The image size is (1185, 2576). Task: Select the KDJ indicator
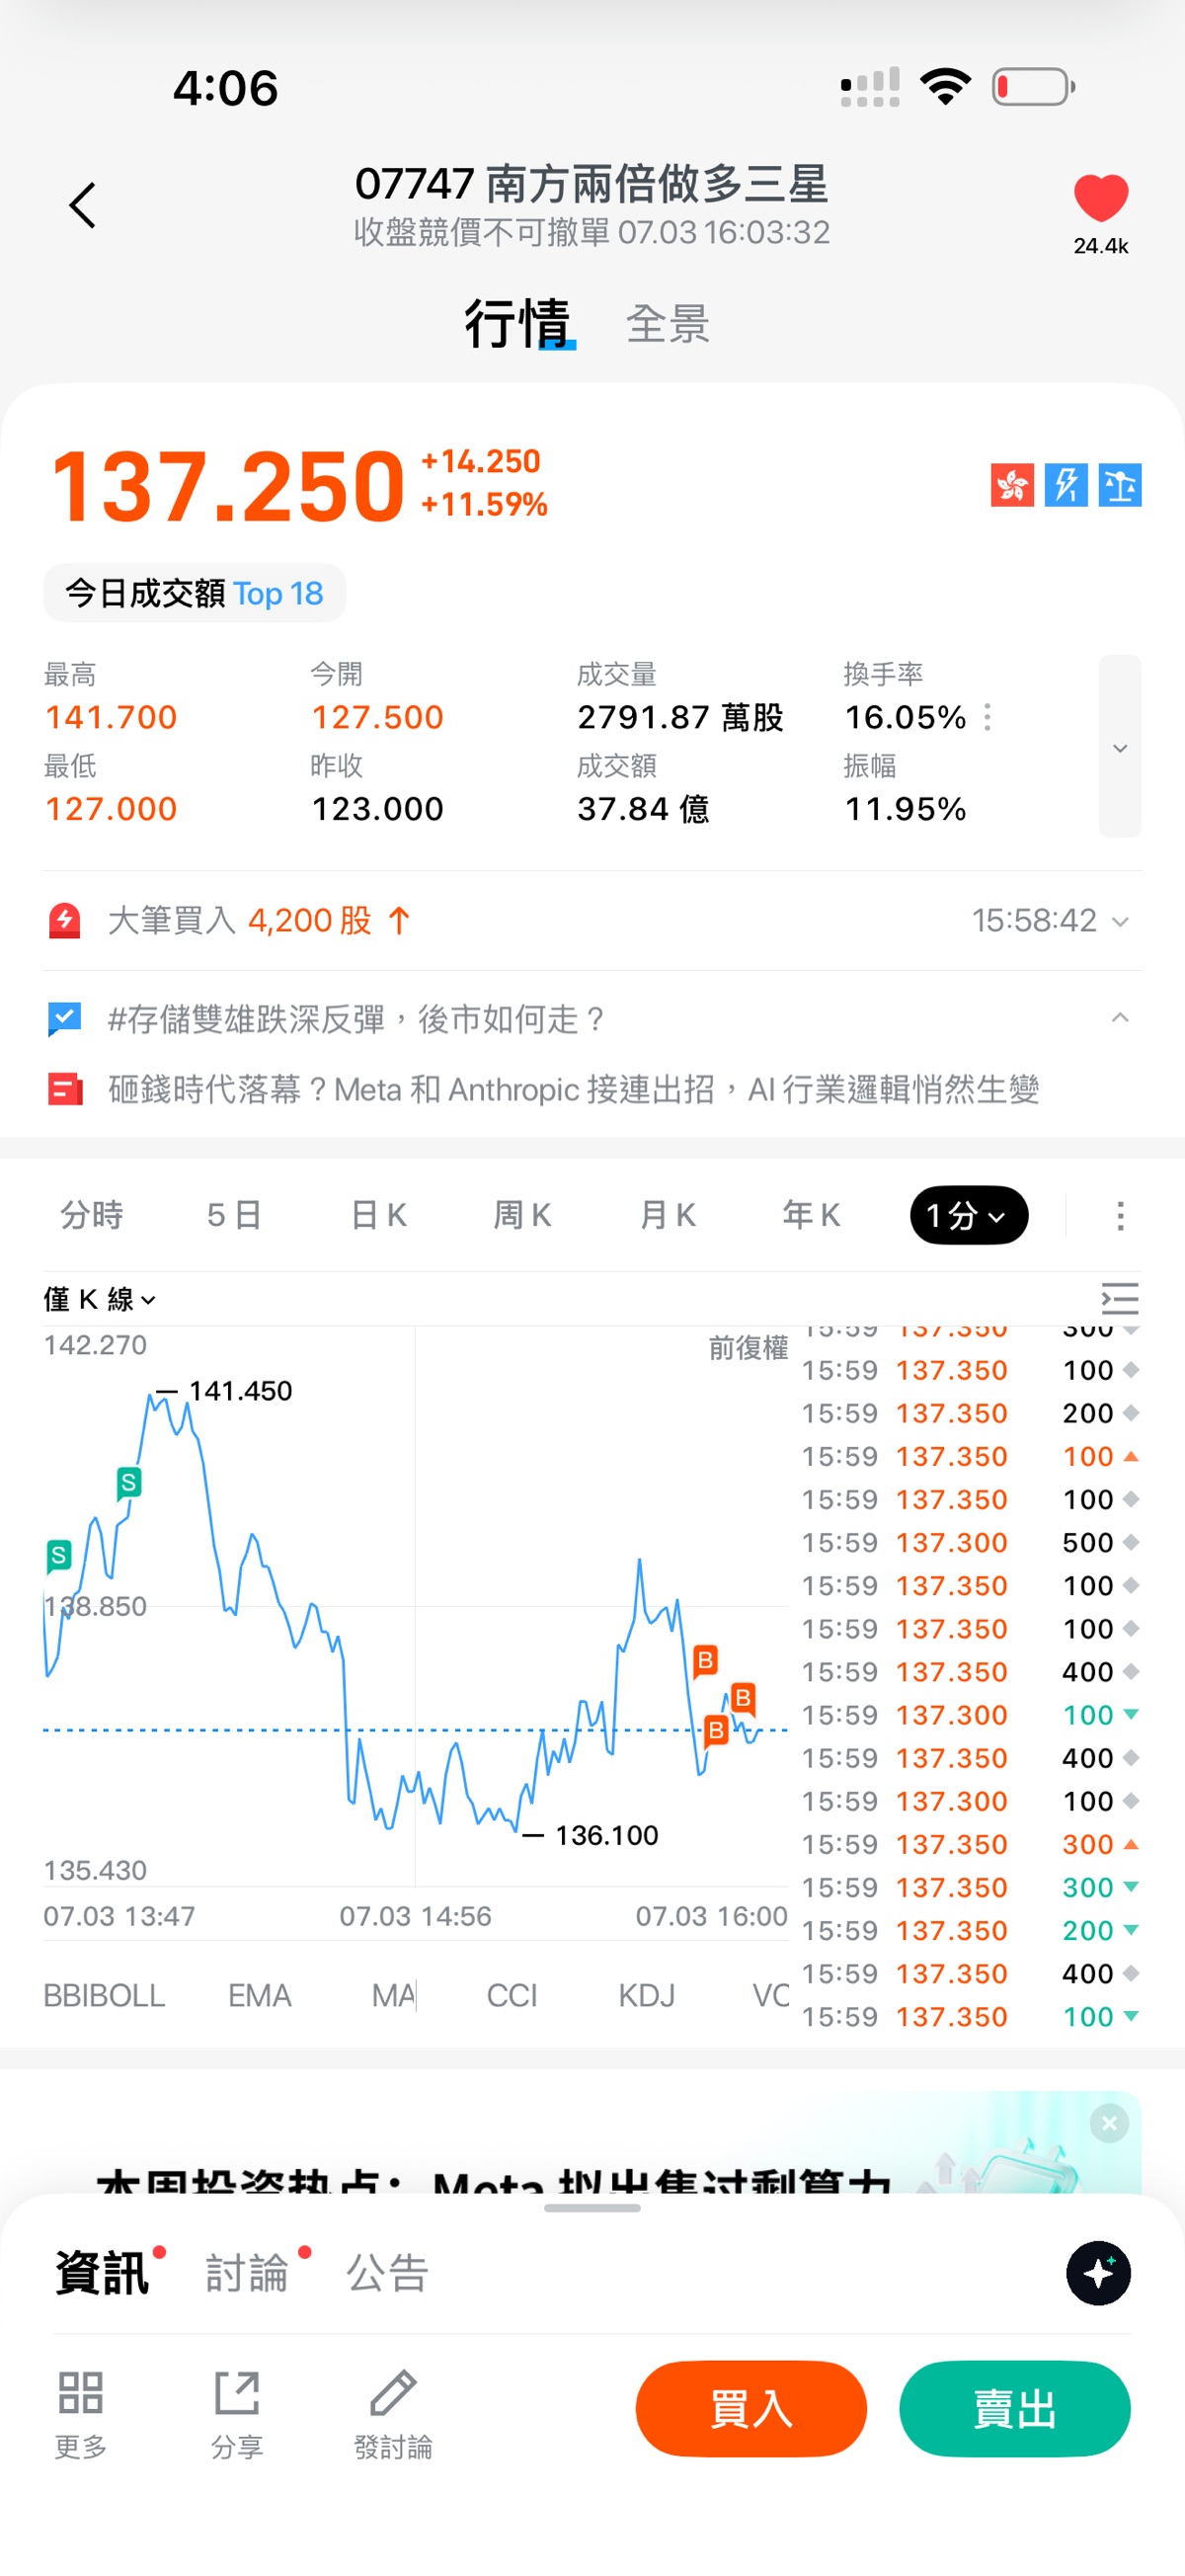(x=646, y=1995)
